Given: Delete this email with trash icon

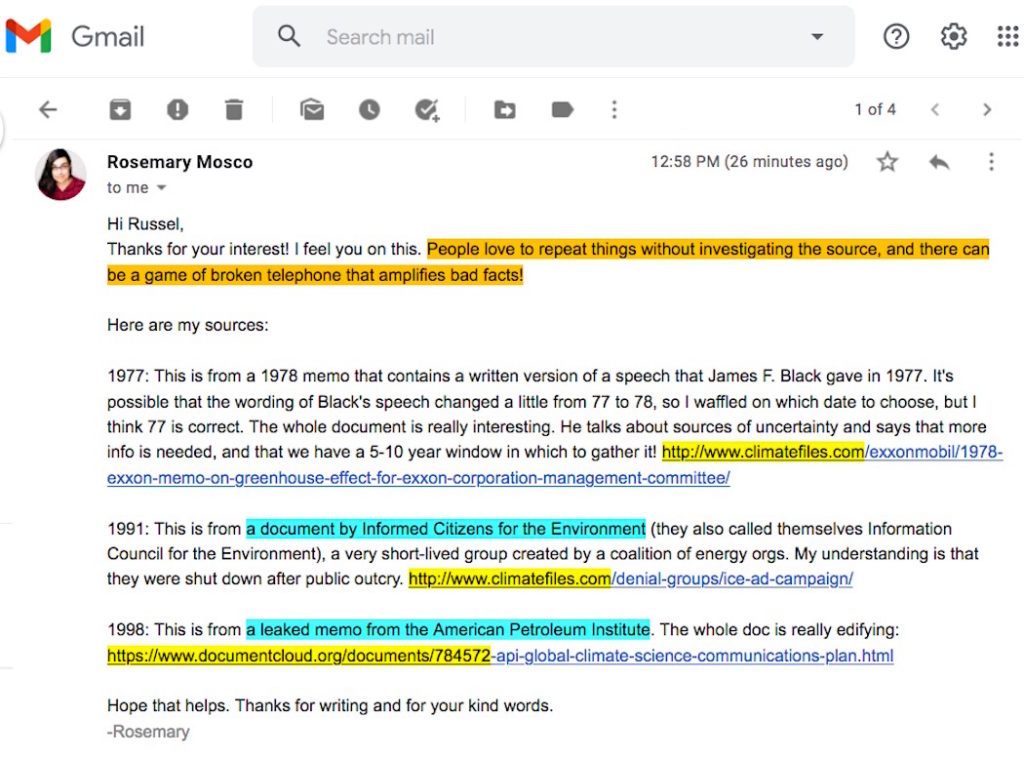Looking at the screenshot, I should pos(234,110).
